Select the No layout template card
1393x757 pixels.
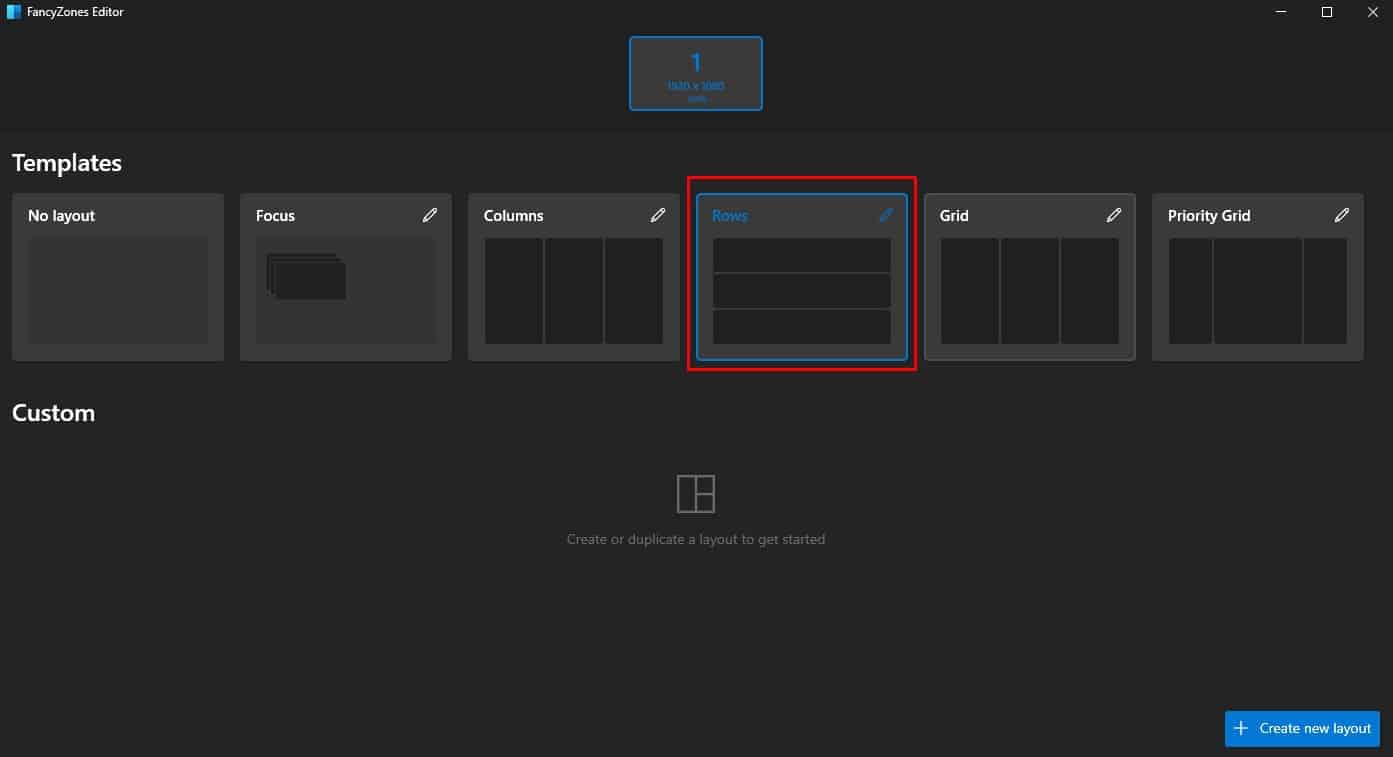(x=118, y=277)
